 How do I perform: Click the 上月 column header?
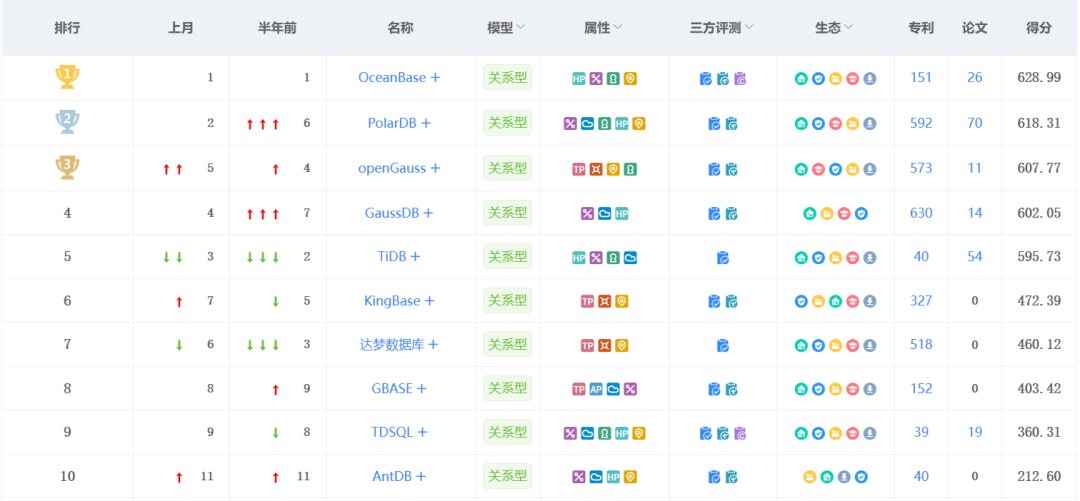click(180, 28)
